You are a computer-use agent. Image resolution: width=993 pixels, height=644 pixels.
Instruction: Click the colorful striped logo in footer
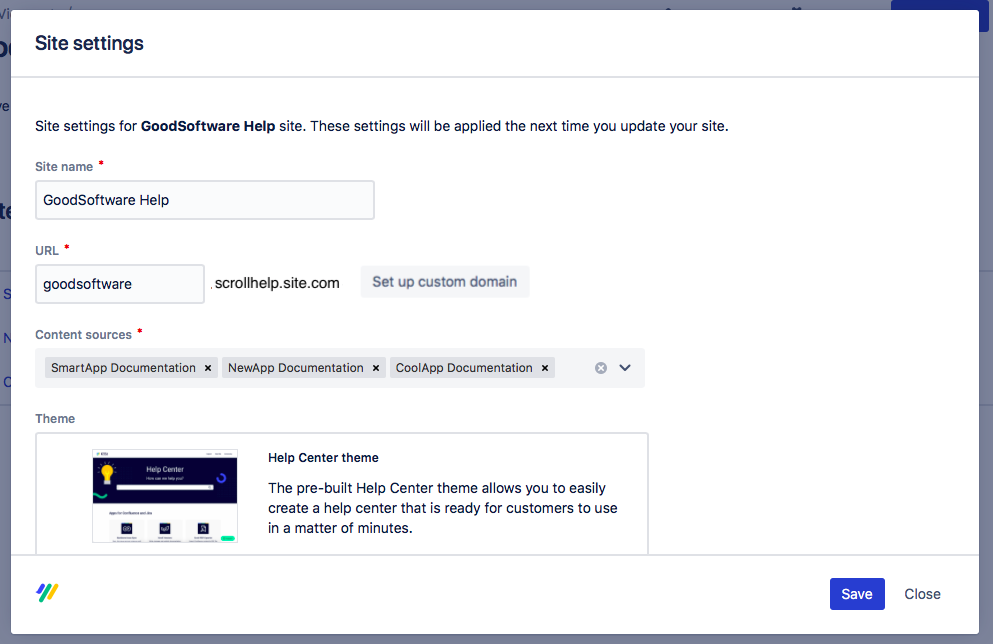point(47,593)
